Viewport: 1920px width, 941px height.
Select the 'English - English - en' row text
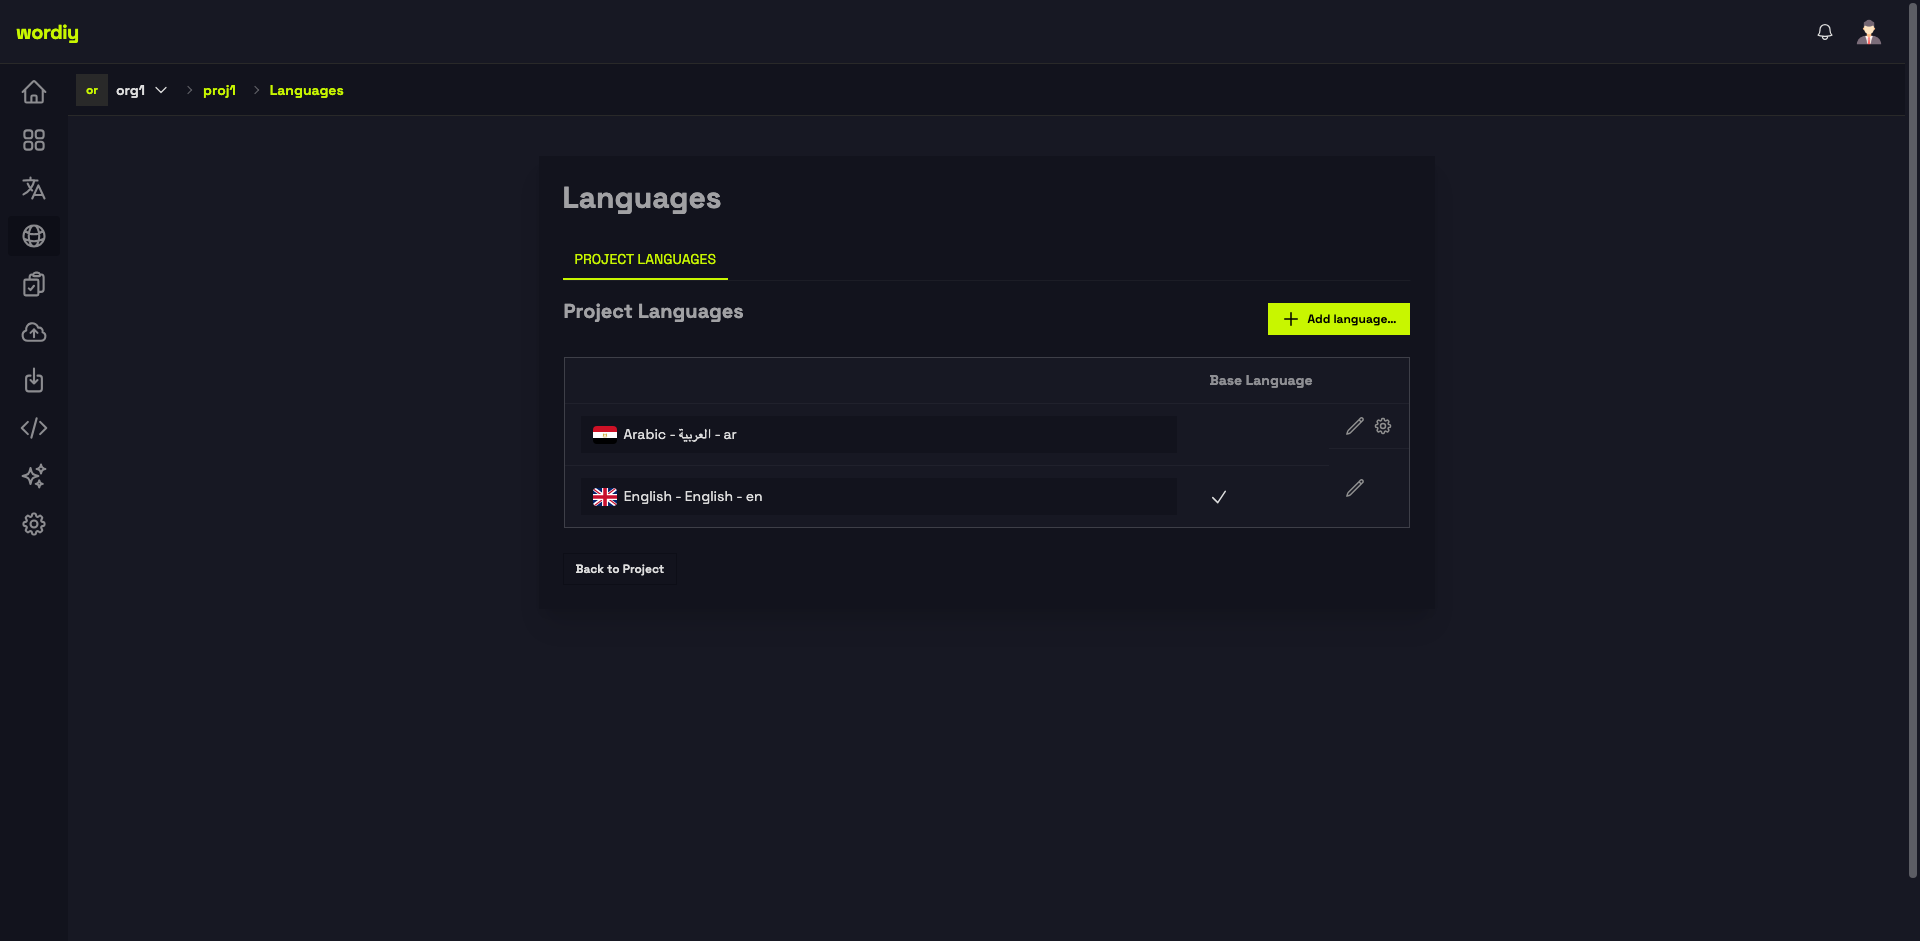click(x=693, y=496)
